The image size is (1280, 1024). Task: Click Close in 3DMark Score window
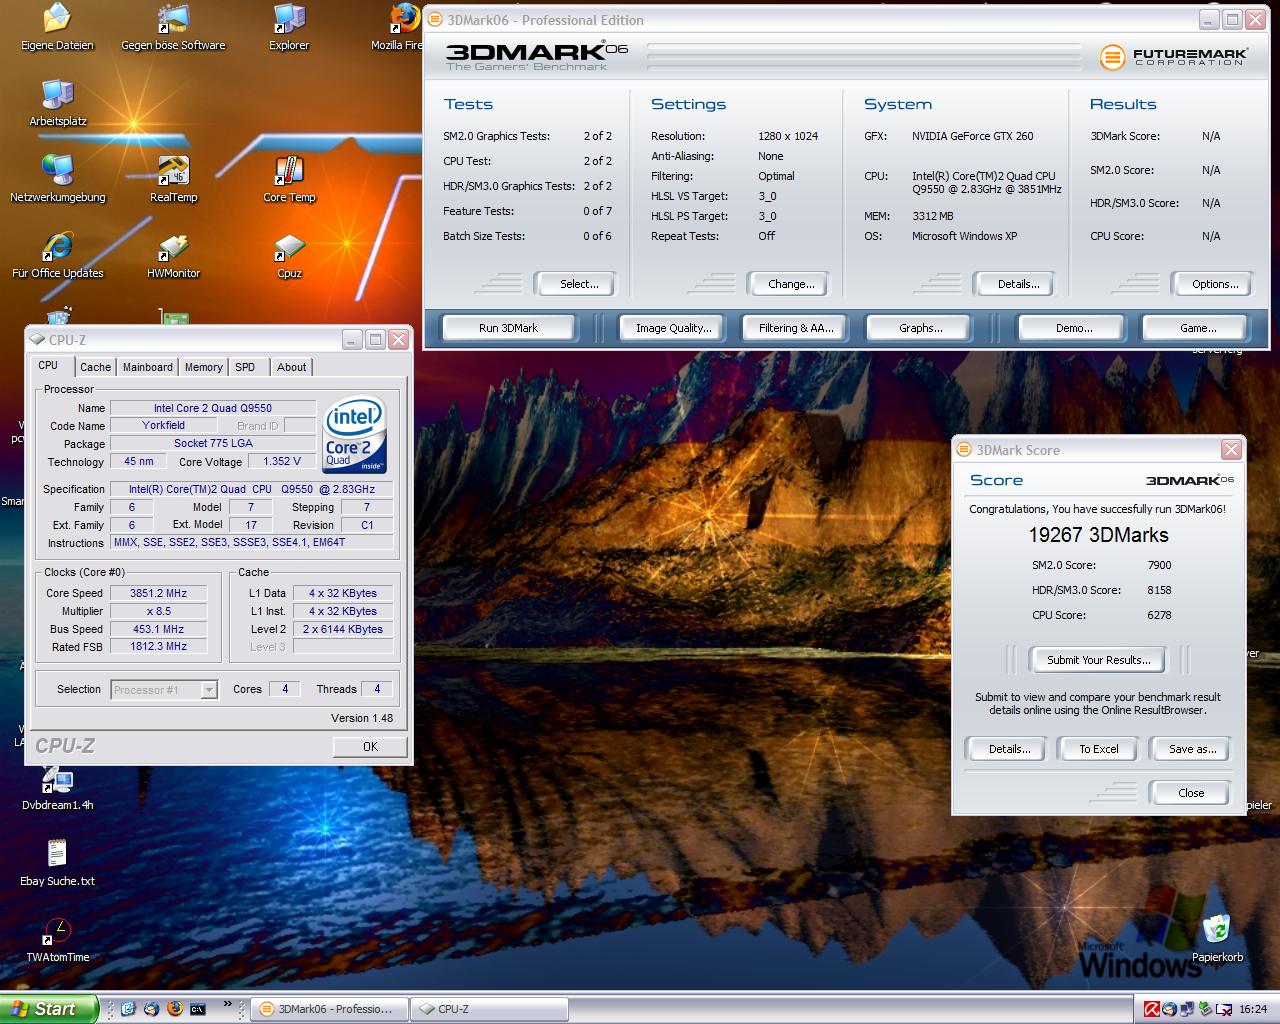point(1191,793)
